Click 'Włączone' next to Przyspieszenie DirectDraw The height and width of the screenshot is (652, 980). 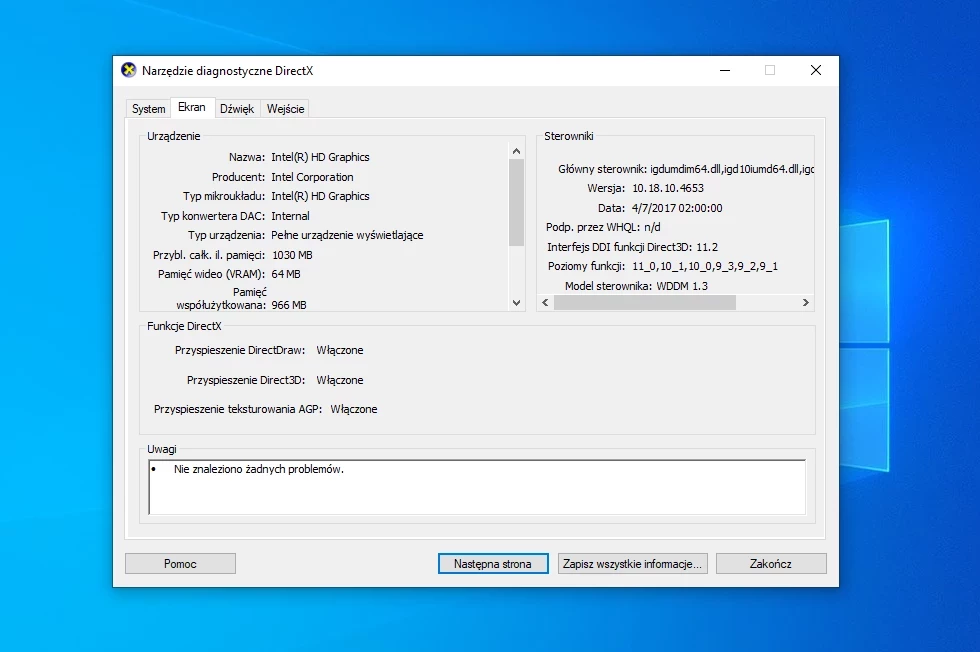click(339, 350)
